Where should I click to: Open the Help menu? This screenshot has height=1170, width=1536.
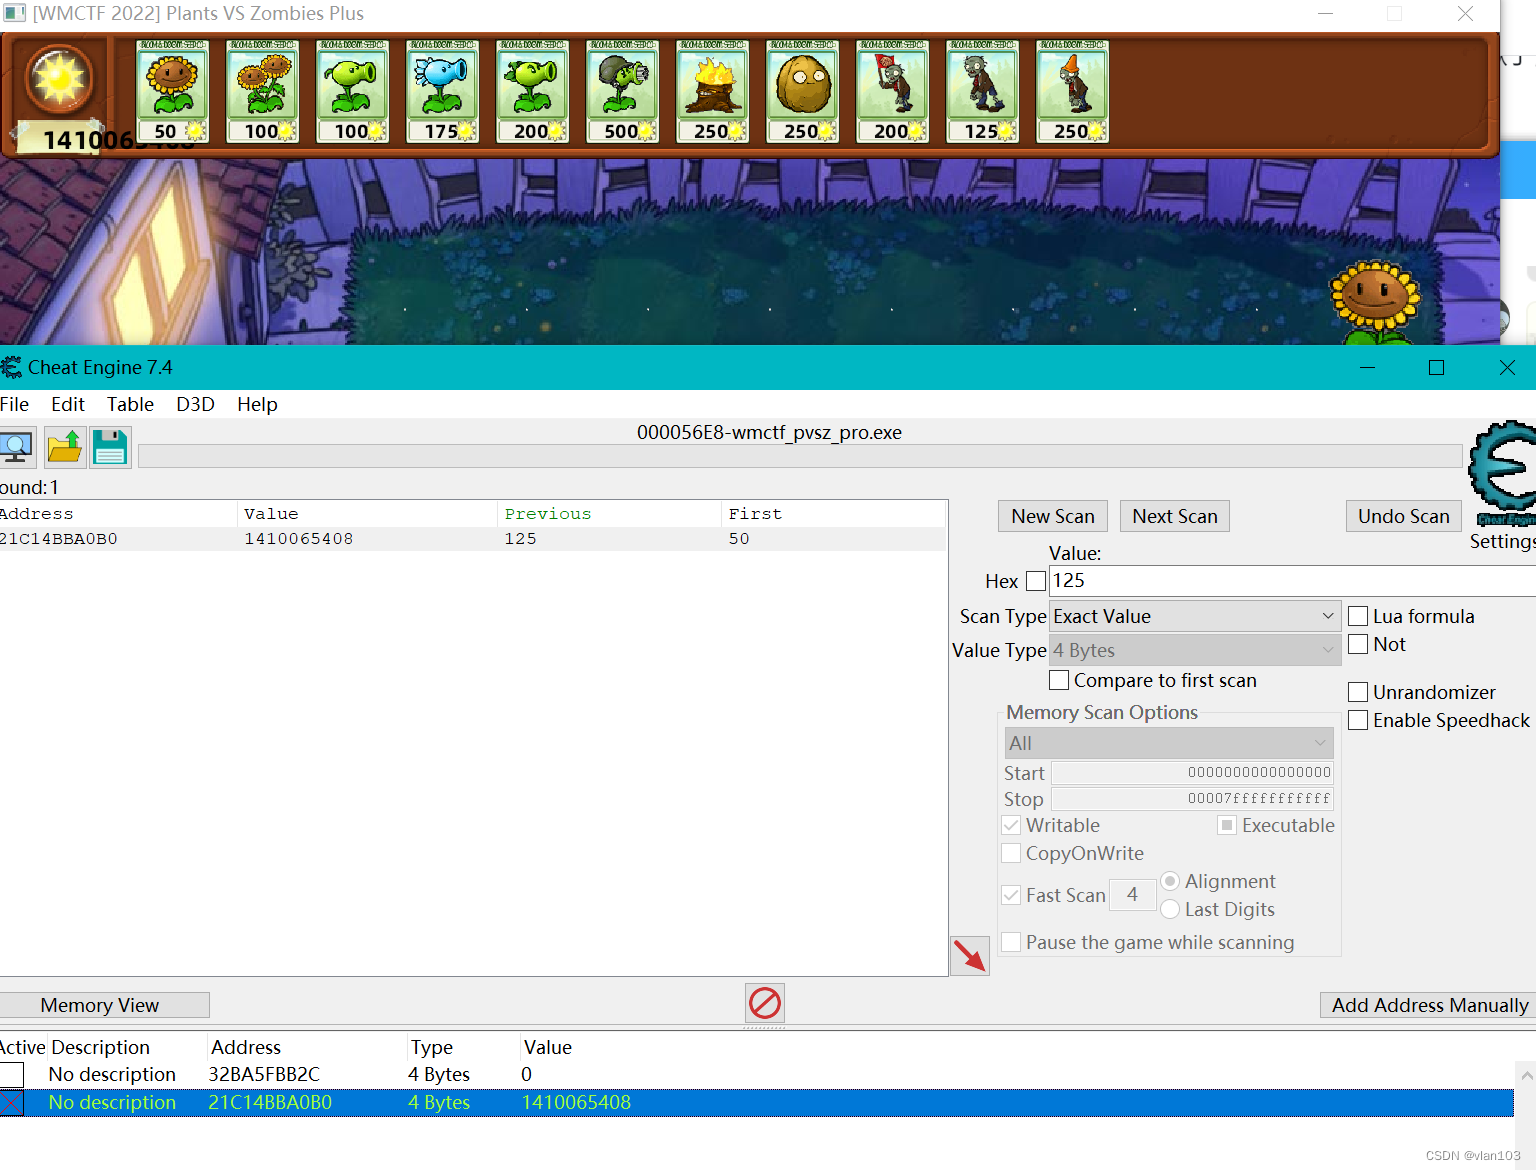point(257,404)
